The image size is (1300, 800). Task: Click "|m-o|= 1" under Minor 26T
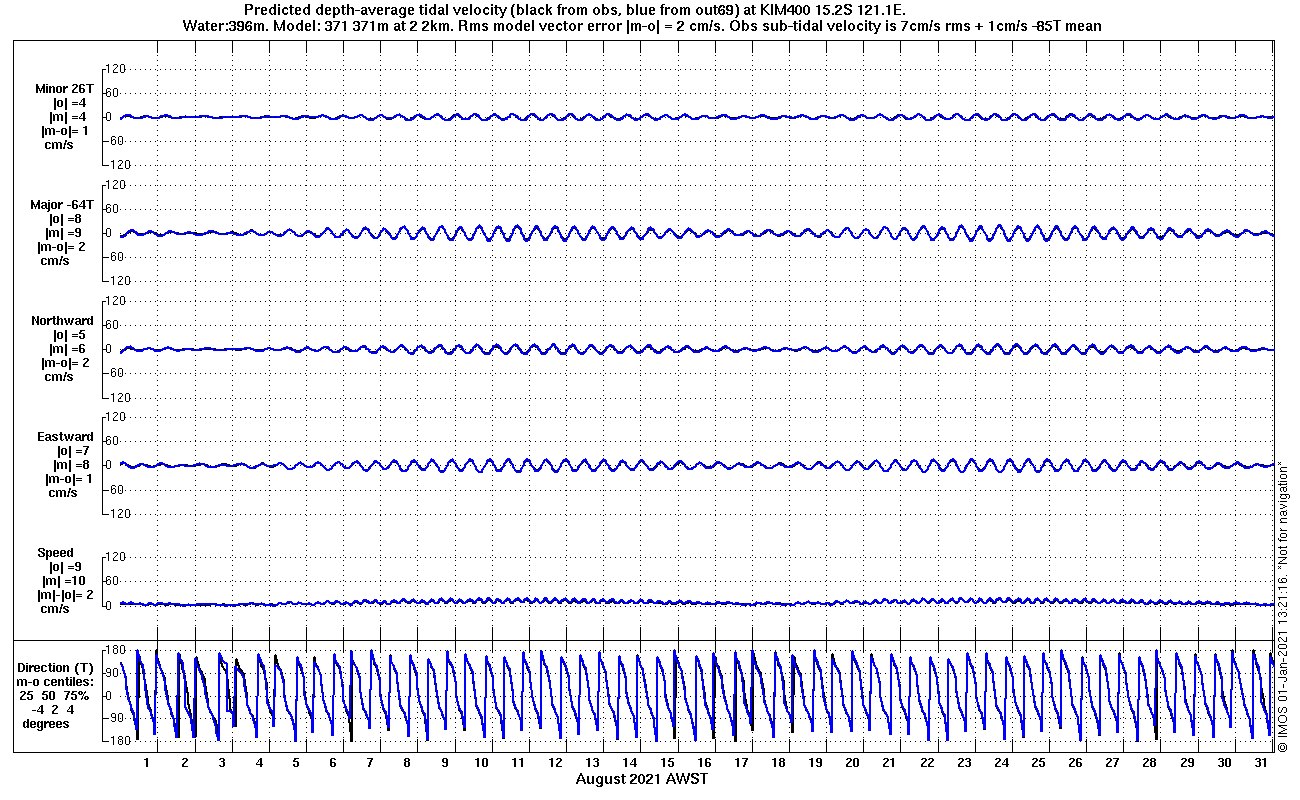coord(65,131)
